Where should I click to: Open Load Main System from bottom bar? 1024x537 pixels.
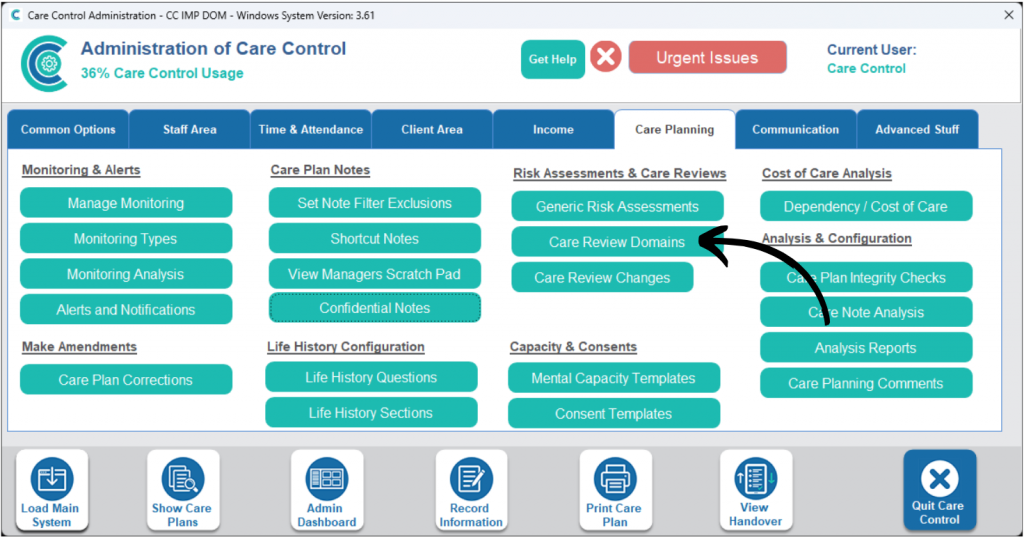click(52, 491)
